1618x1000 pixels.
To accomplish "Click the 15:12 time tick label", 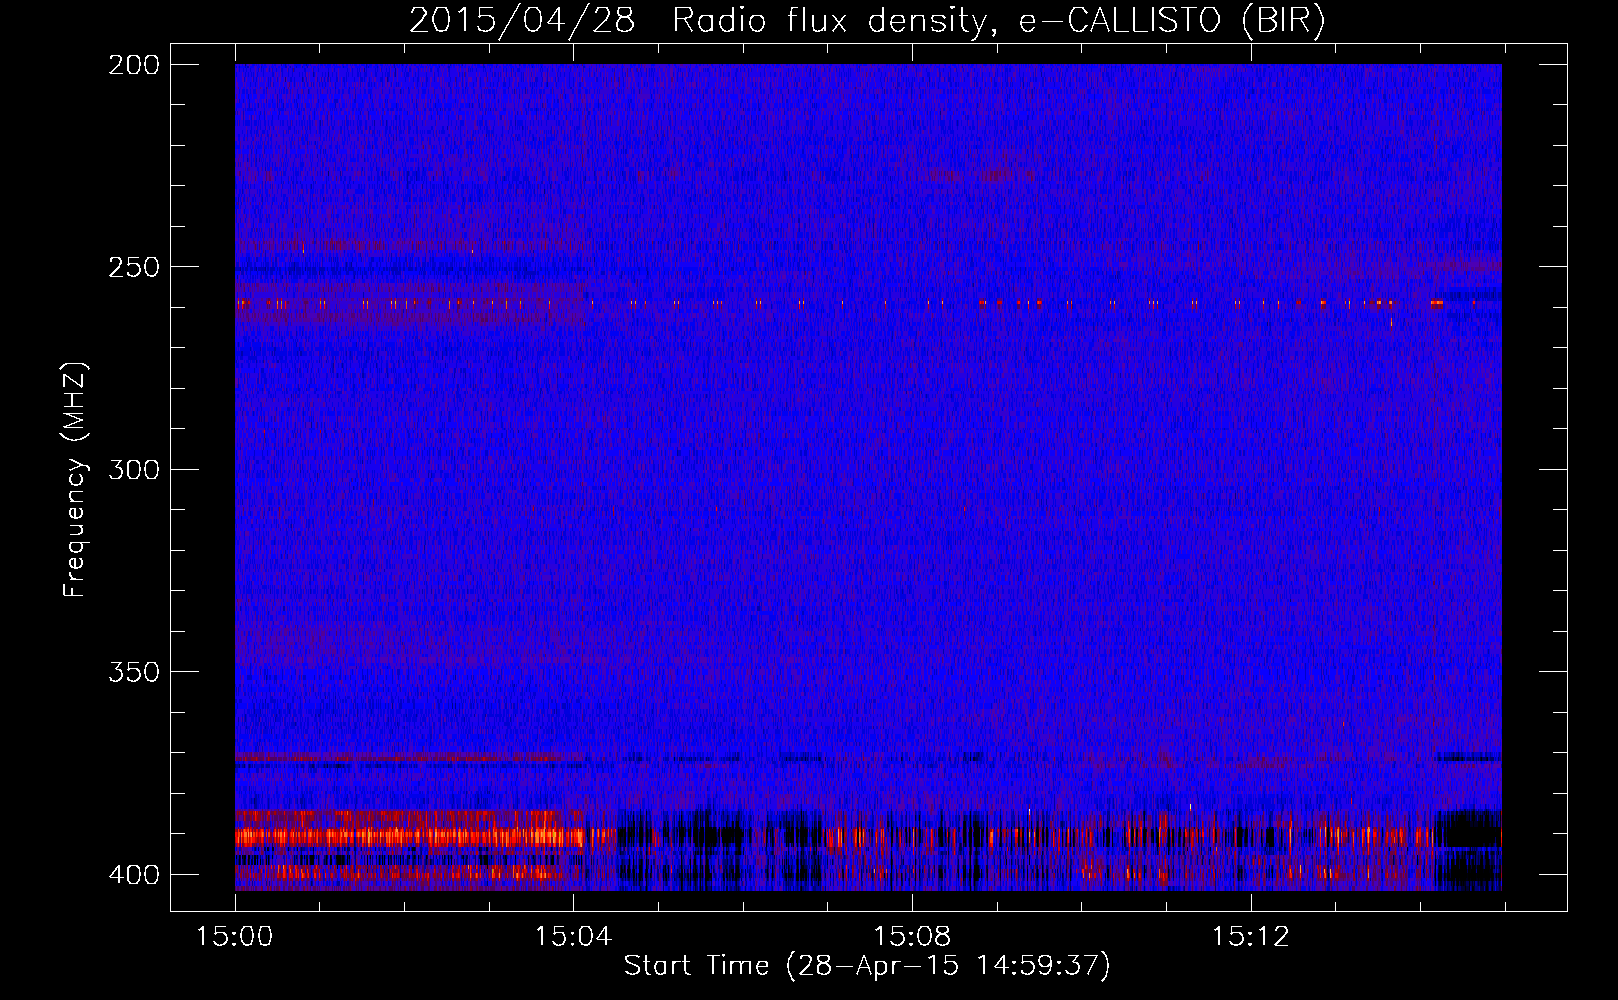I will pyautogui.click(x=1250, y=937).
